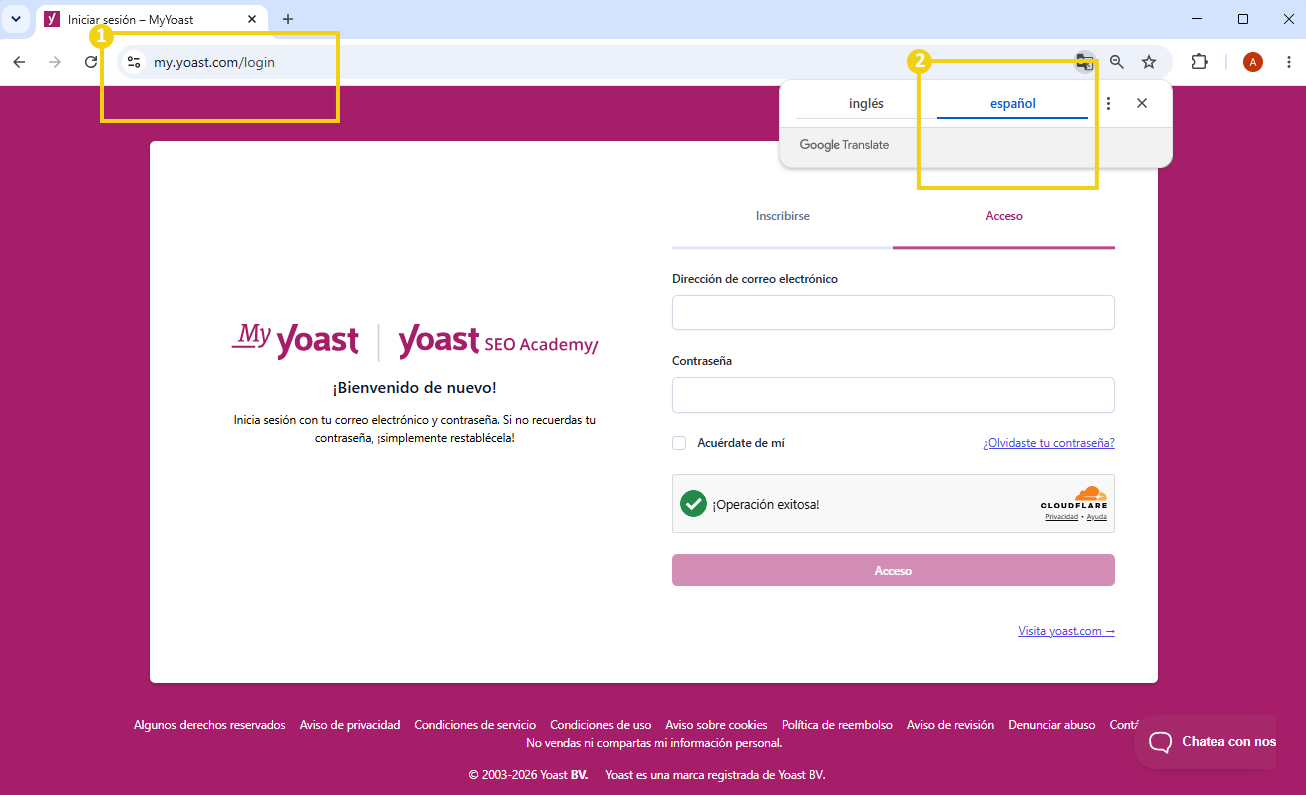The height and width of the screenshot is (795, 1306).
Task: Click the MyYoast logo
Action: pyautogui.click(x=295, y=340)
